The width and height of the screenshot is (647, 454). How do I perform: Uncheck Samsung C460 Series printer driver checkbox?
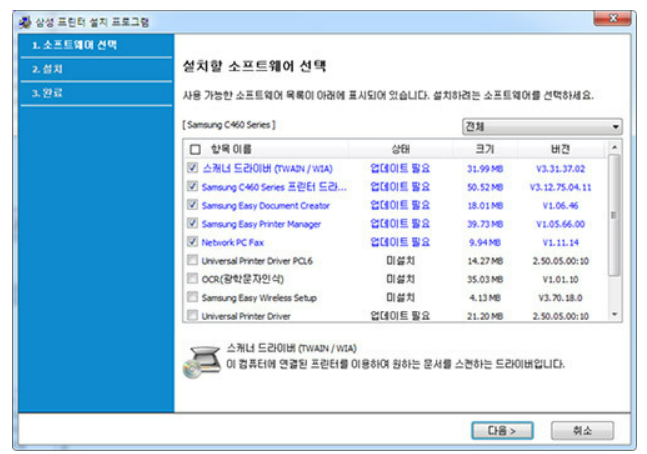[192, 186]
